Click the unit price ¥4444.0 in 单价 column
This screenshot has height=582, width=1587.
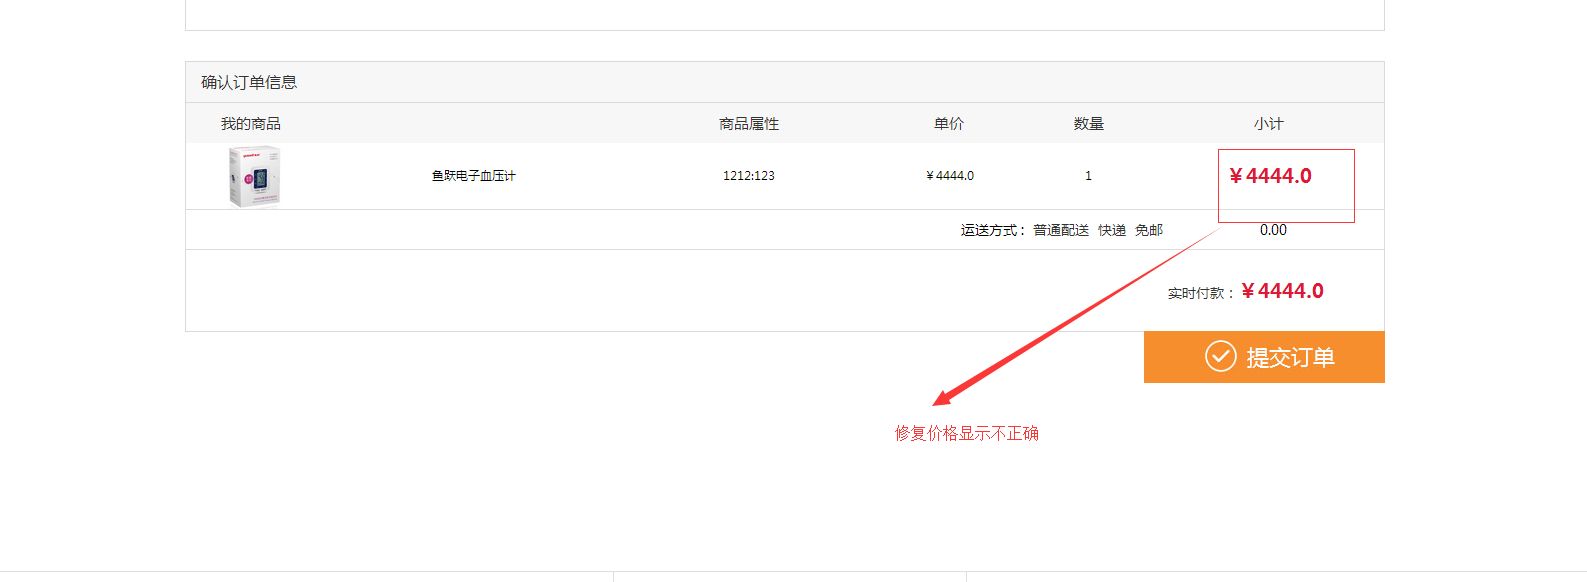point(949,176)
